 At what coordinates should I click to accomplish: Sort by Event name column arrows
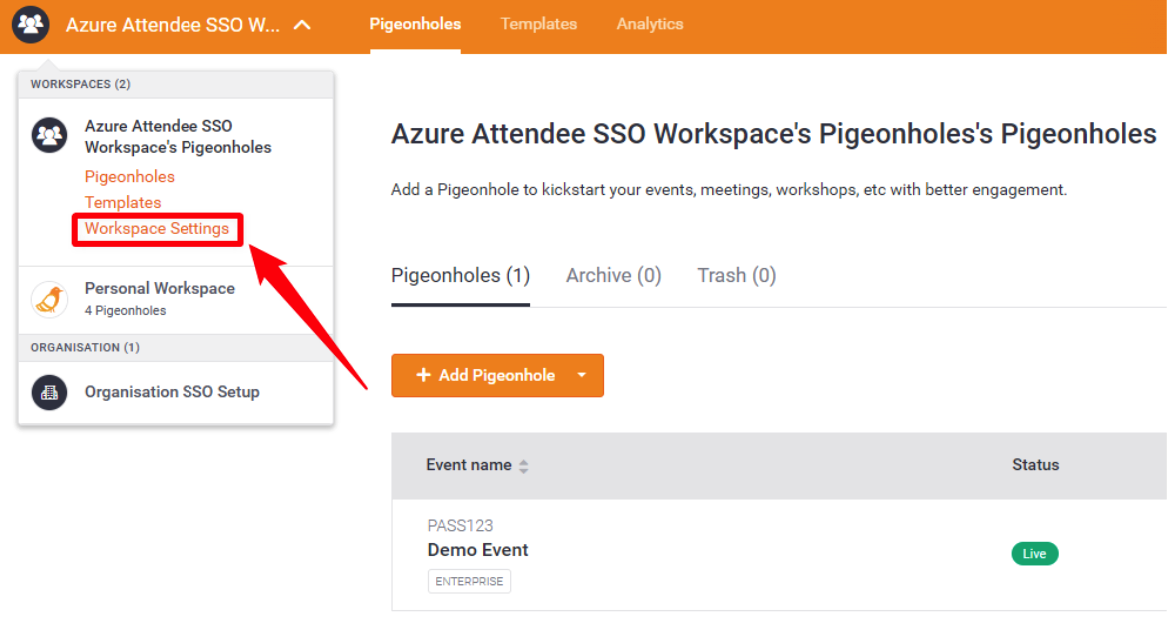pyautogui.click(x=524, y=466)
